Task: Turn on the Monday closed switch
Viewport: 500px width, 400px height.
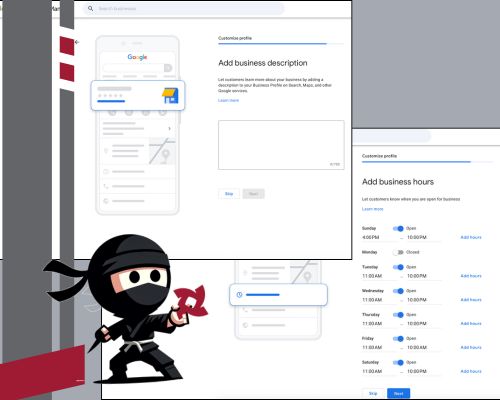Action: click(398, 252)
